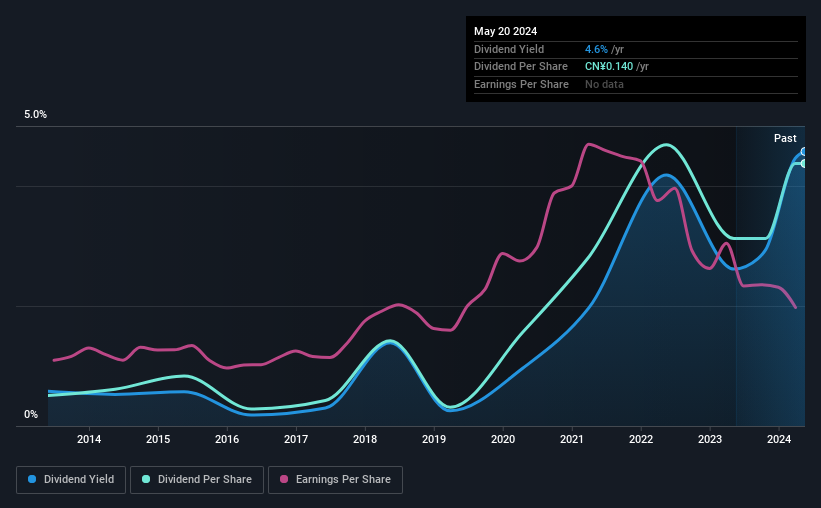Screen dimensions: 821x508
Task: Select the 2022 label on the time axis
Action: coord(641,439)
